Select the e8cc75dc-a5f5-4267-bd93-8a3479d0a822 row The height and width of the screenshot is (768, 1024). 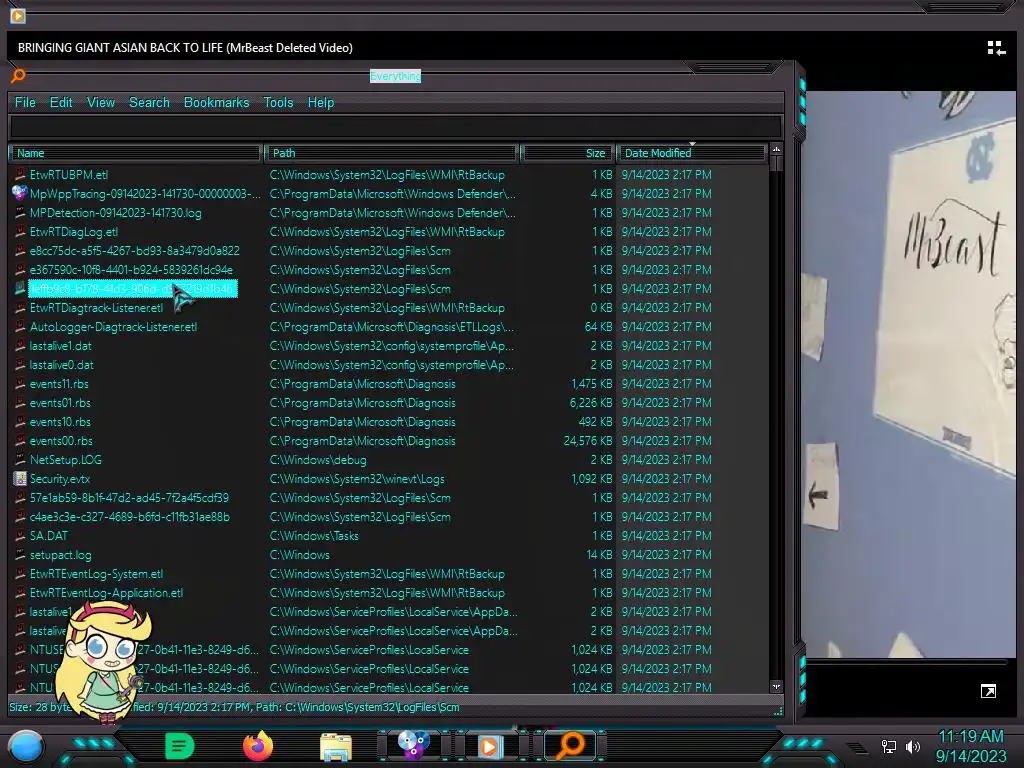389,250
